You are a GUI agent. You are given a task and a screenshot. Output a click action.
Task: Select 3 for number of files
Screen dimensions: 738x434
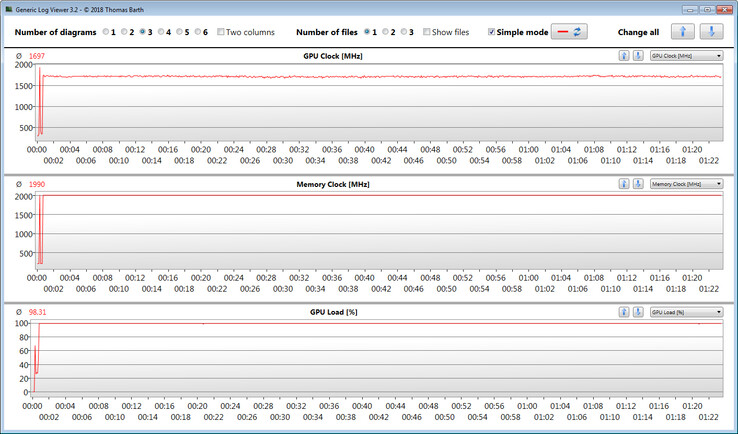click(406, 32)
